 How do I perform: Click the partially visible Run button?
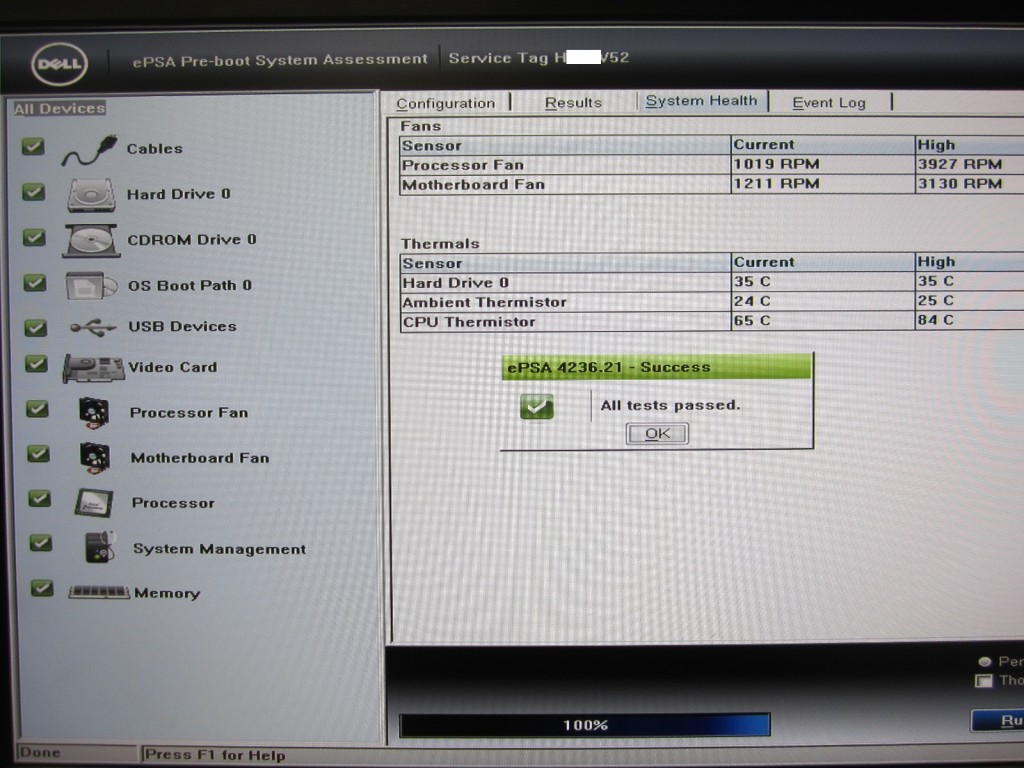pyautogui.click(x=998, y=720)
